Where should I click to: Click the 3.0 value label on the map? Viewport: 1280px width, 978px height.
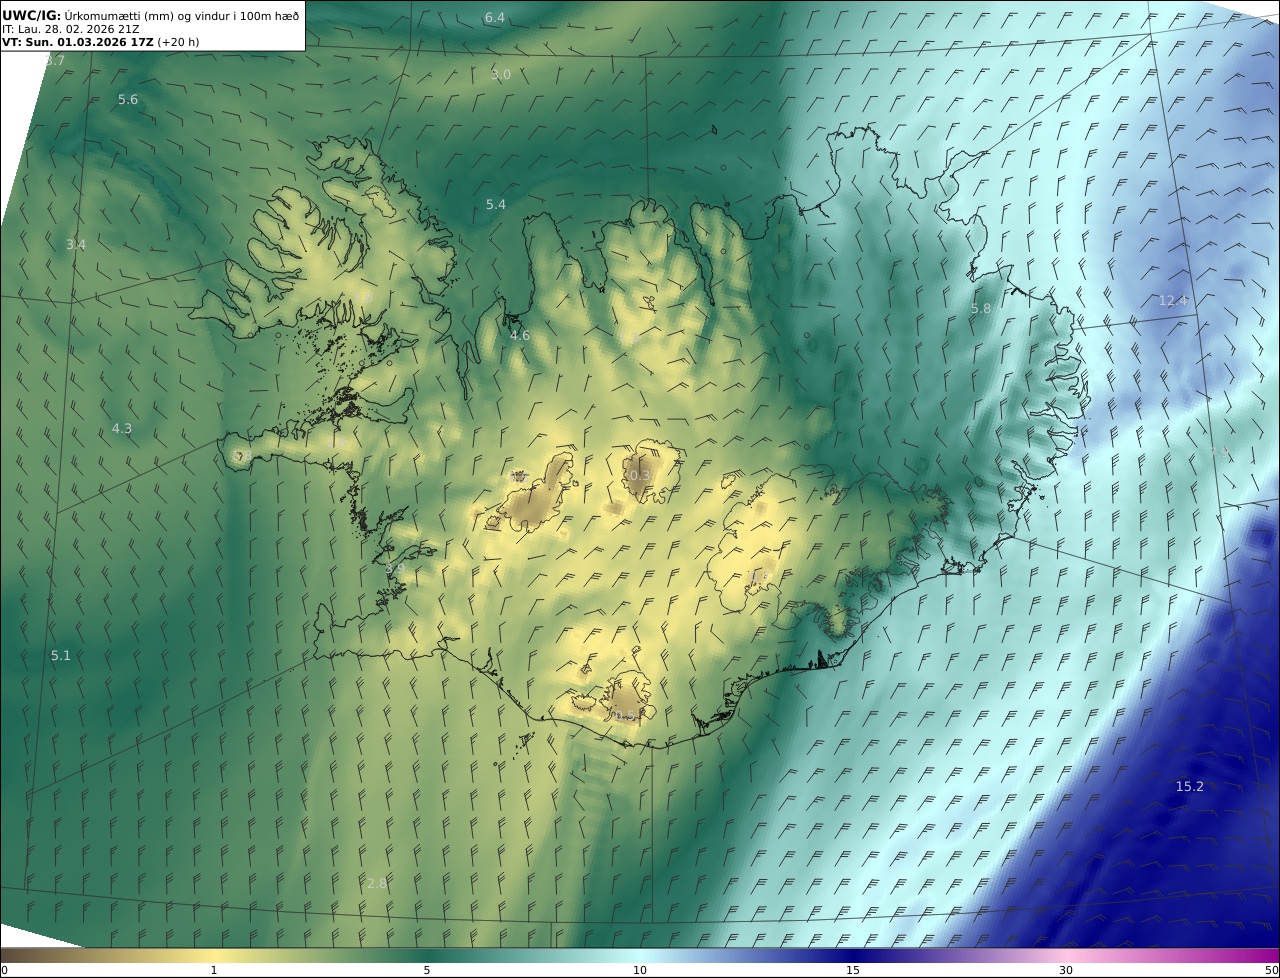[x=501, y=75]
